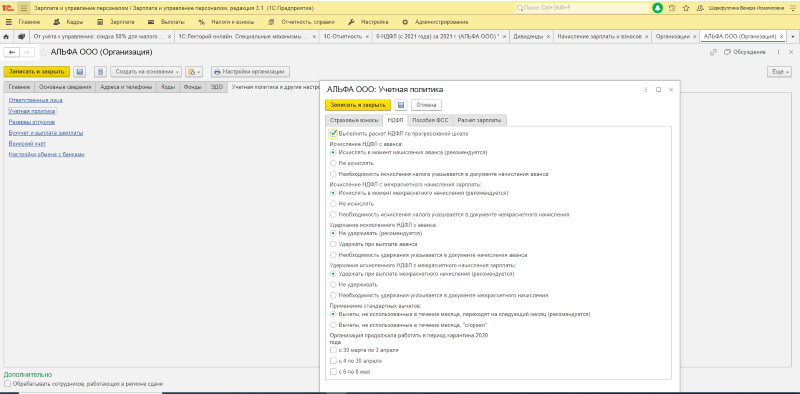The image size is (800, 394).
Task: Open the Коды tab
Action: 168,87
